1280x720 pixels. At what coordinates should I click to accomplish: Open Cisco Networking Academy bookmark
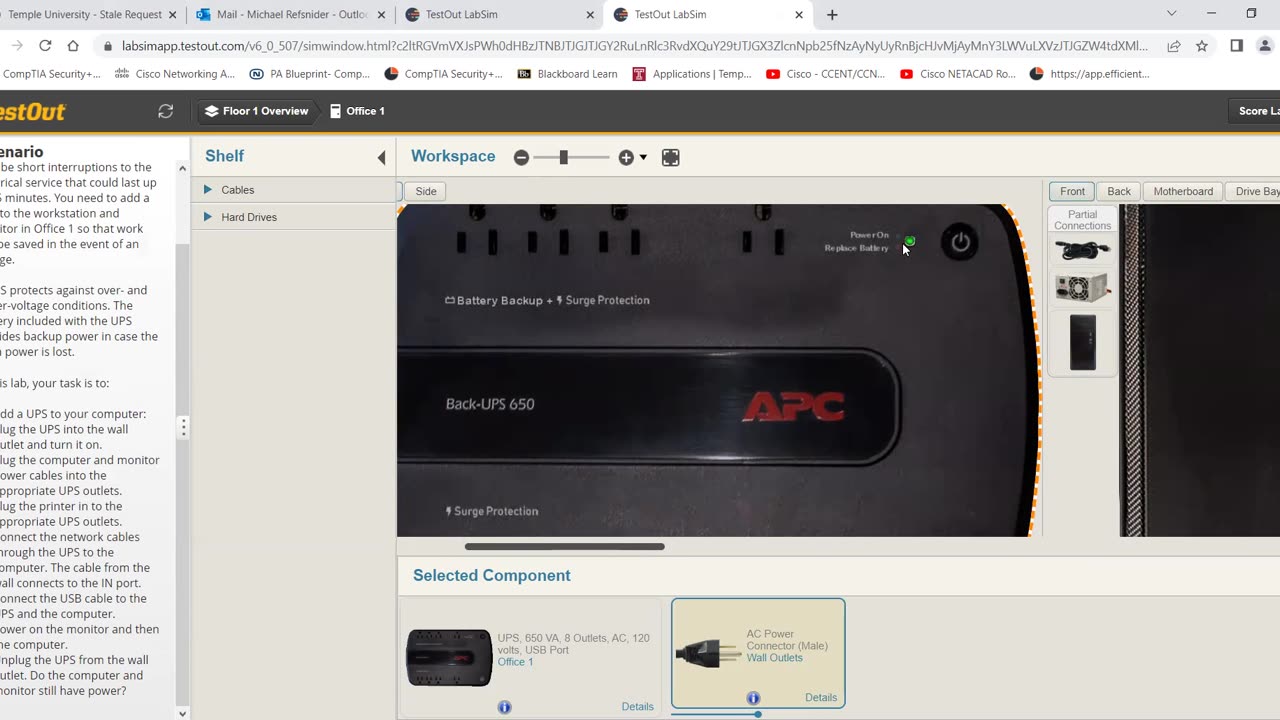pos(175,74)
